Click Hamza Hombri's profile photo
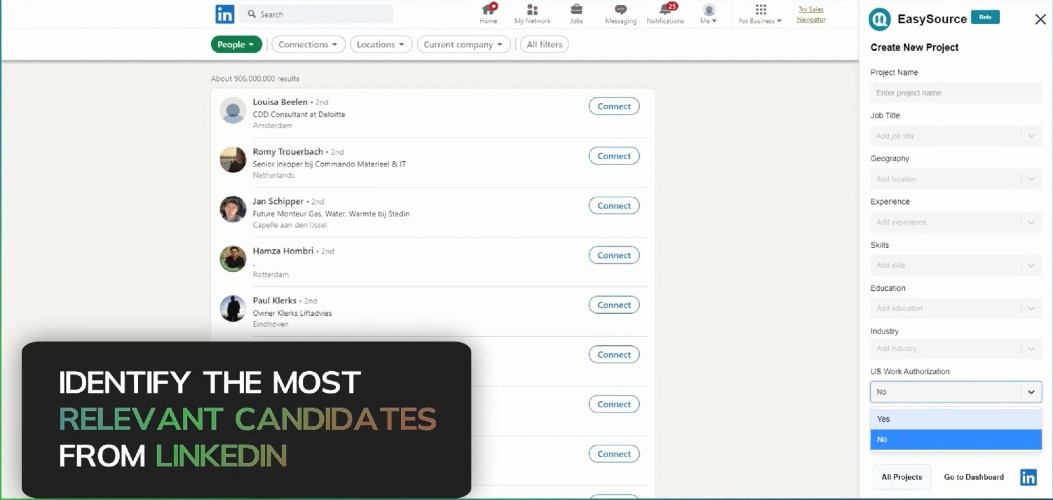 click(x=233, y=259)
